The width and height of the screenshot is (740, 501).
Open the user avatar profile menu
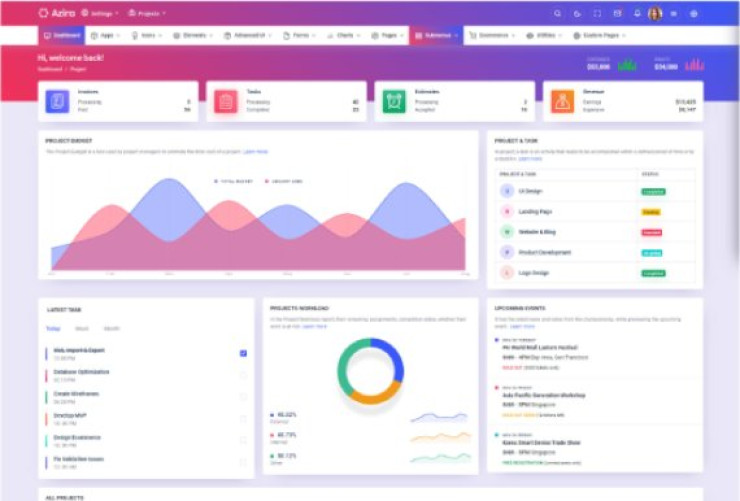[x=655, y=14]
